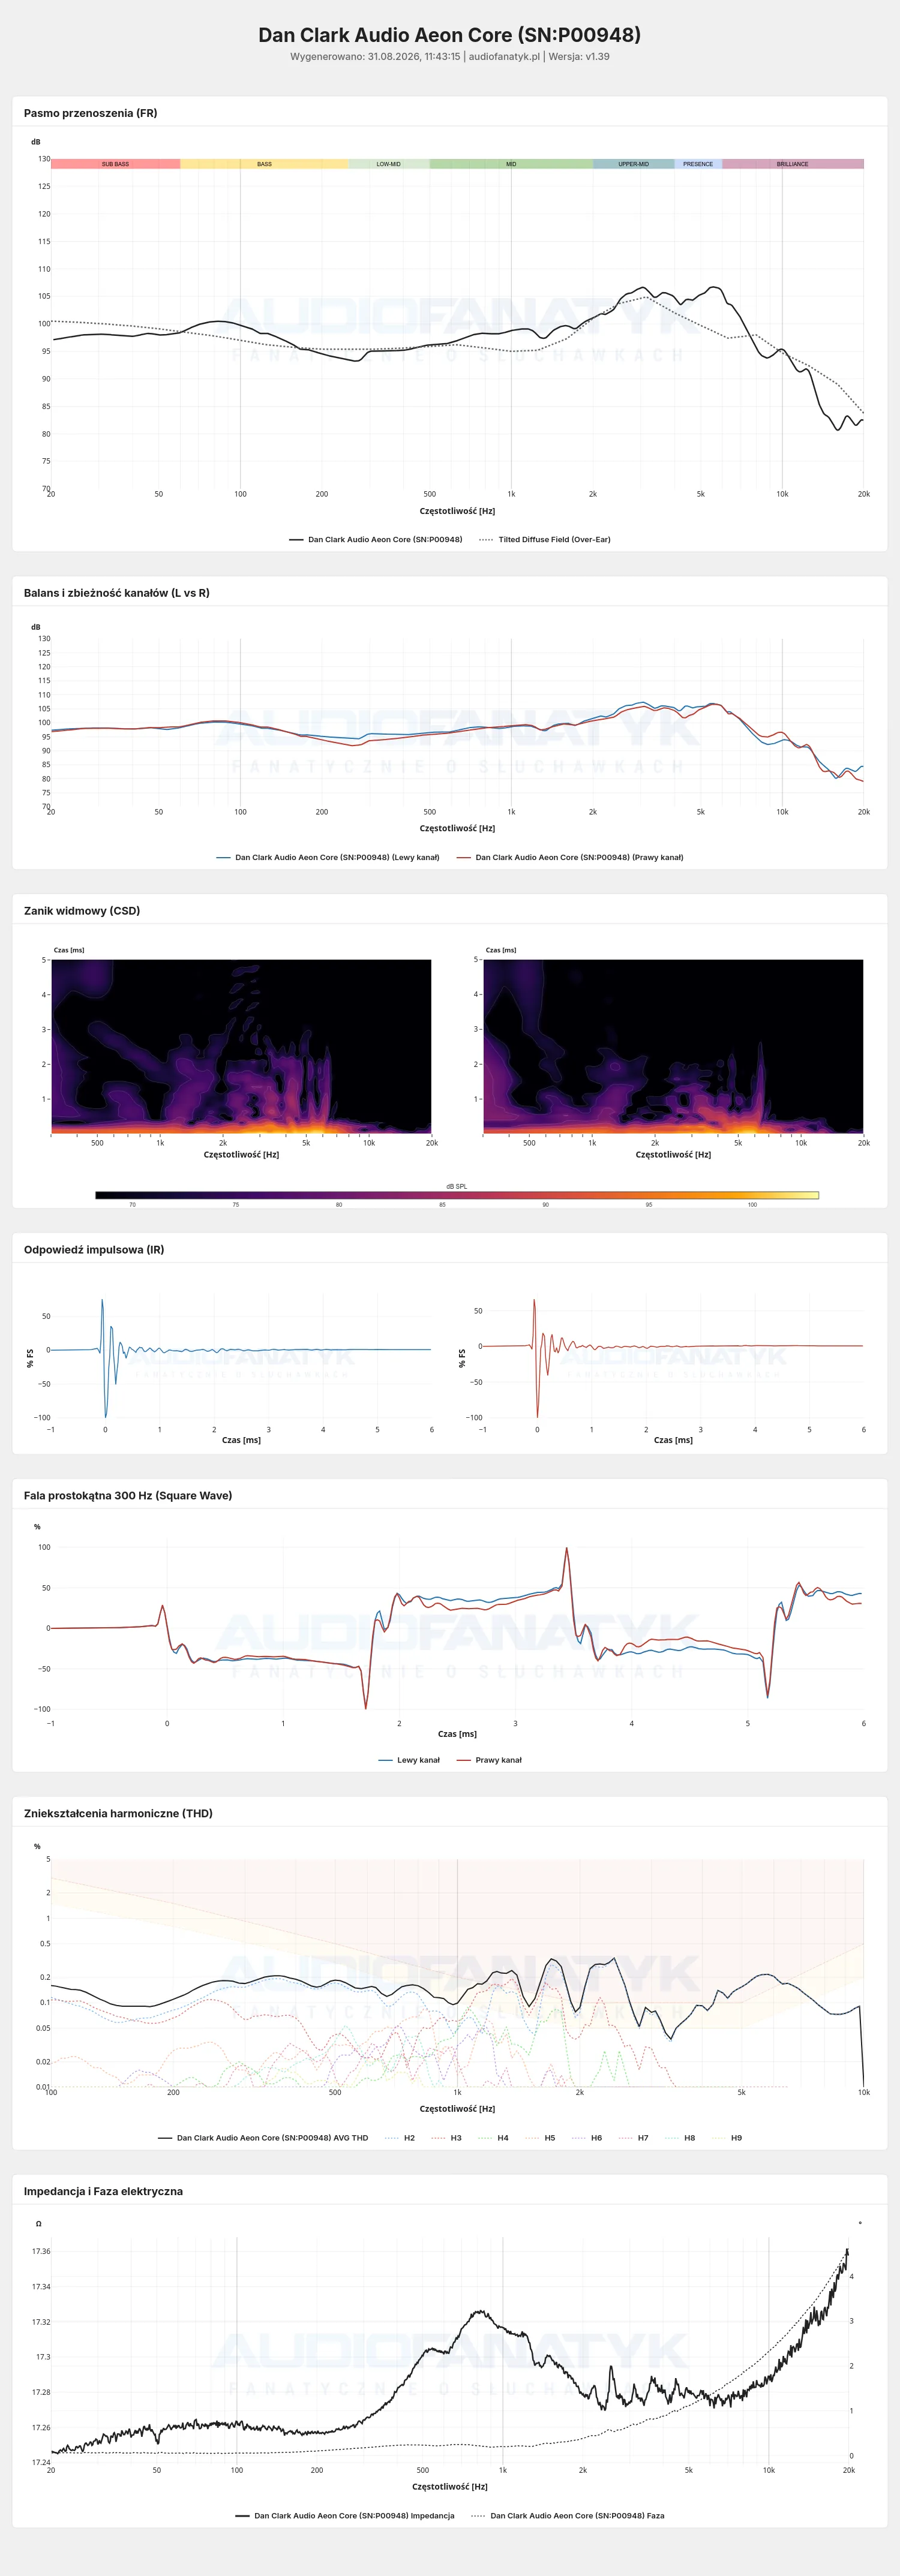Toggle the H7 harmonic legend entry
This screenshot has width=900, height=2576.
tap(634, 2138)
